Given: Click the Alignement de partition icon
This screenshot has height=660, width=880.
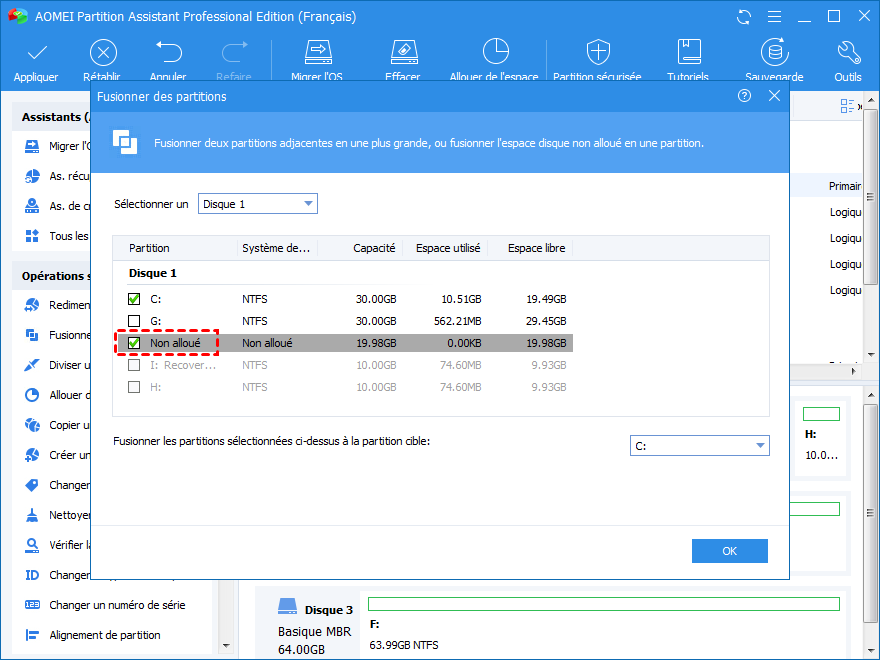Looking at the screenshot, I should click(x=32, y=635).
